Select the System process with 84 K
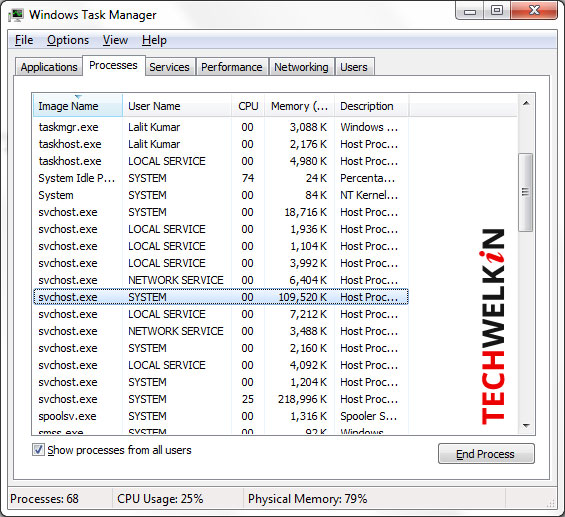The width and height of the screenshot is (565, 517). tap(221, 195)
